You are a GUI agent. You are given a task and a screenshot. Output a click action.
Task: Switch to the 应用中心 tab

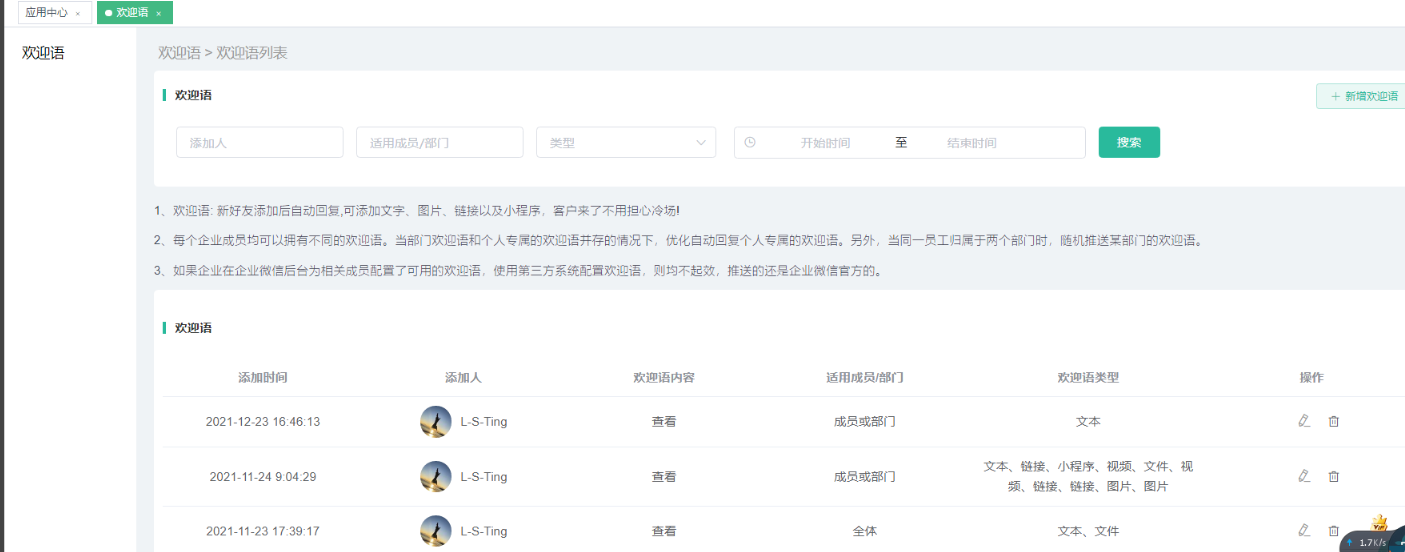coord(46,13)
